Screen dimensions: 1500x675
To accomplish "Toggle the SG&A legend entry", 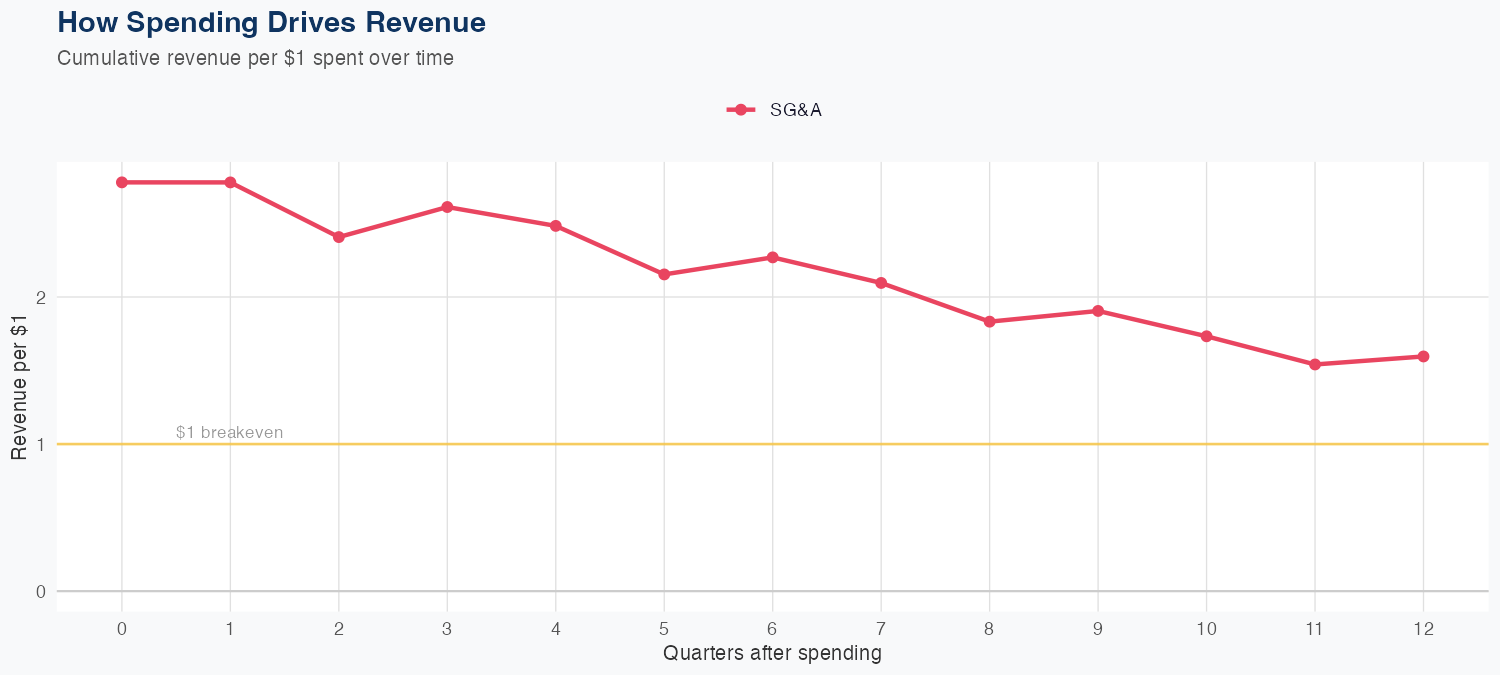I will pos(795,110).
